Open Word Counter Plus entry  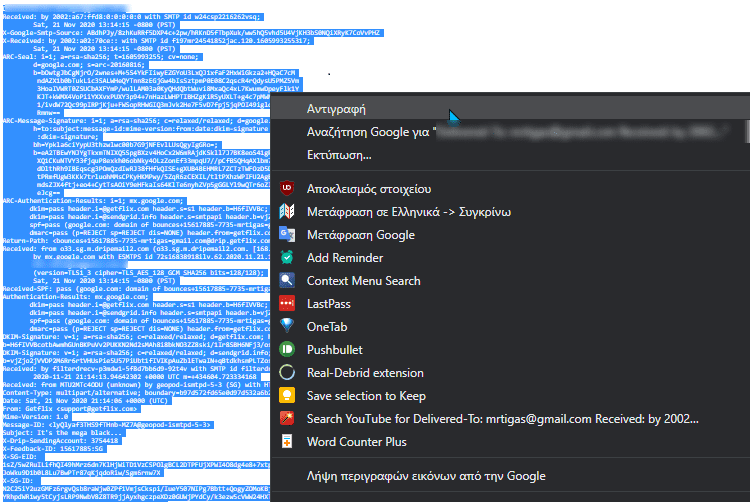click(x=510, y=442)
